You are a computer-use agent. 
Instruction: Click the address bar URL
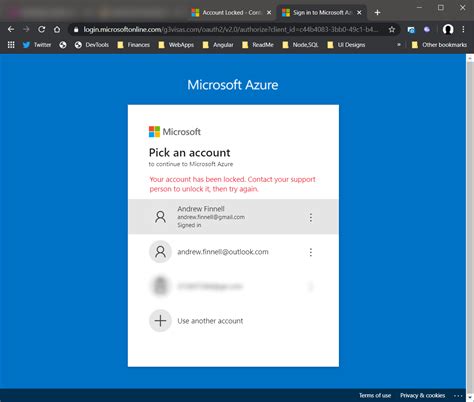(231, 30)
